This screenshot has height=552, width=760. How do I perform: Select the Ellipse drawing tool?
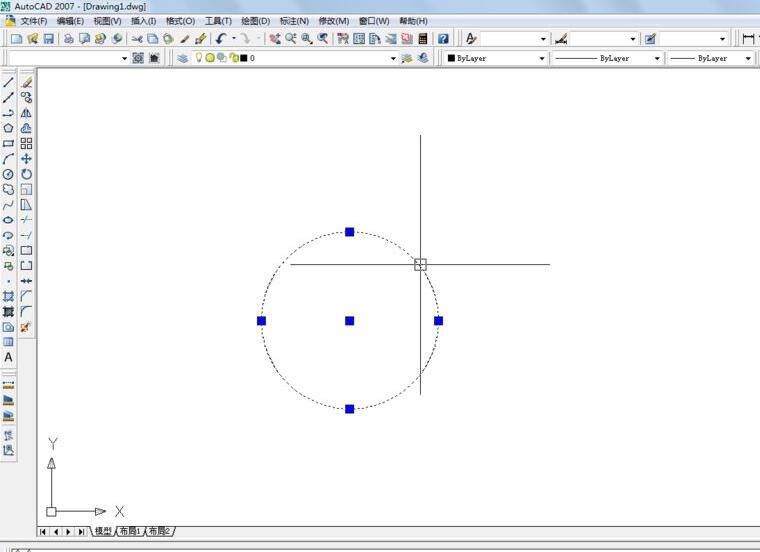tap(8, 220)
